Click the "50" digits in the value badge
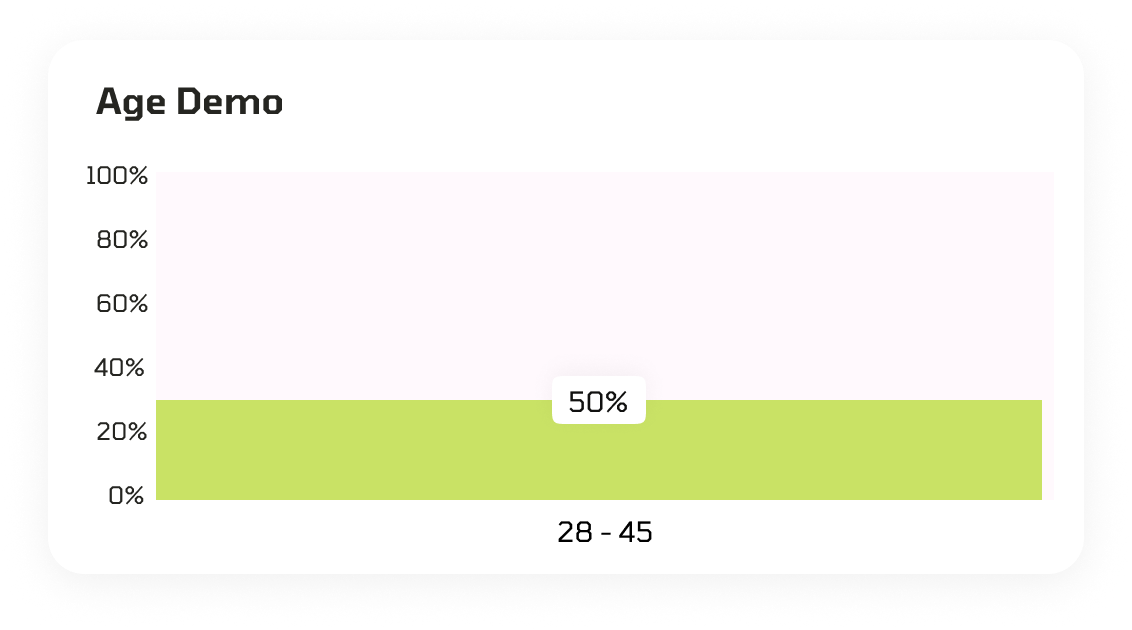 [x=586, y=402]
